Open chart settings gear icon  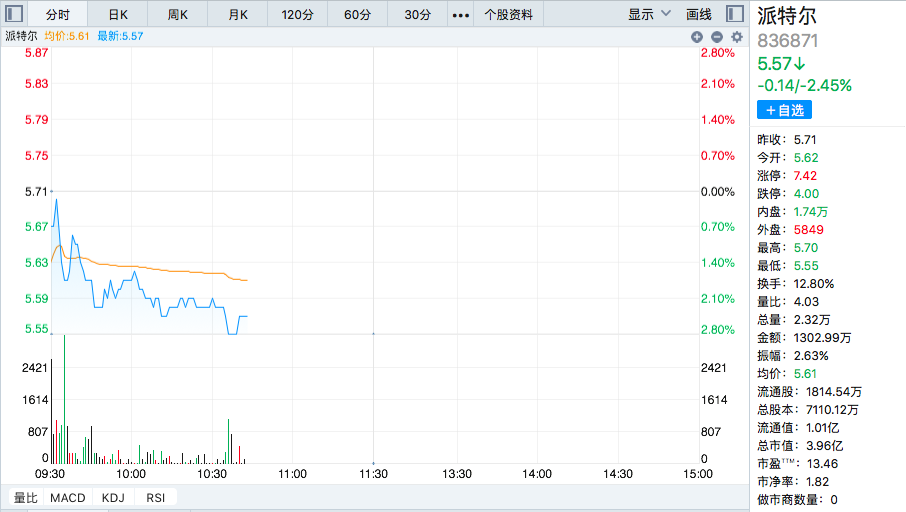pyautogui.click(x=738, y=36)
